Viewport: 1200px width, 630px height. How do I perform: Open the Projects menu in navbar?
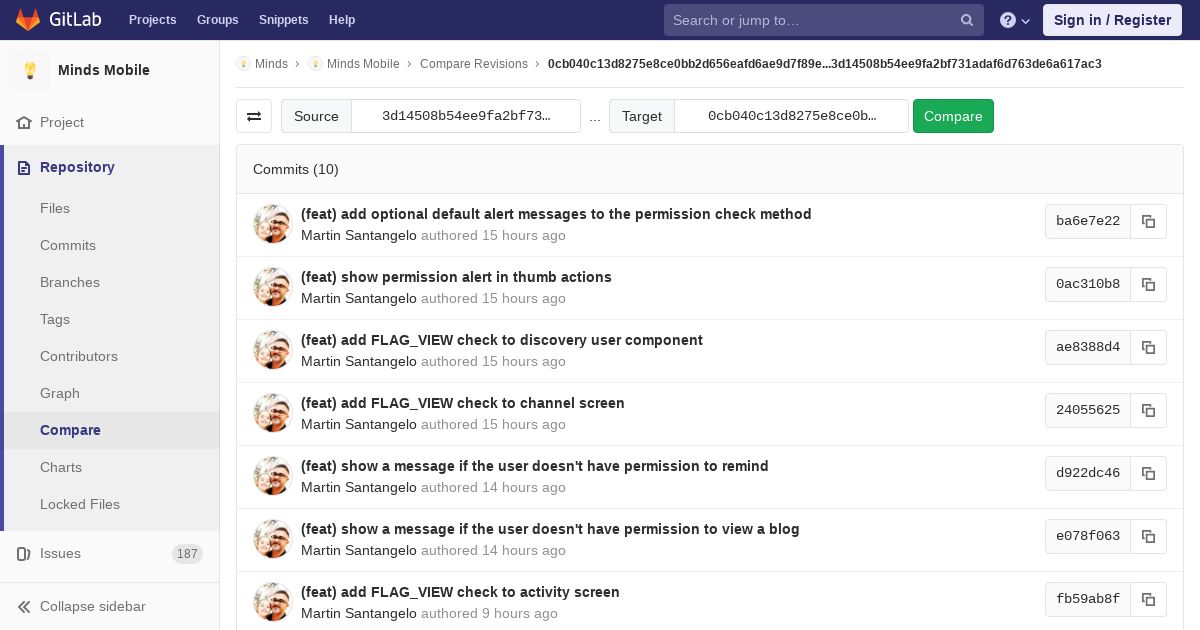pyautogui.click(x=152, y=20)
